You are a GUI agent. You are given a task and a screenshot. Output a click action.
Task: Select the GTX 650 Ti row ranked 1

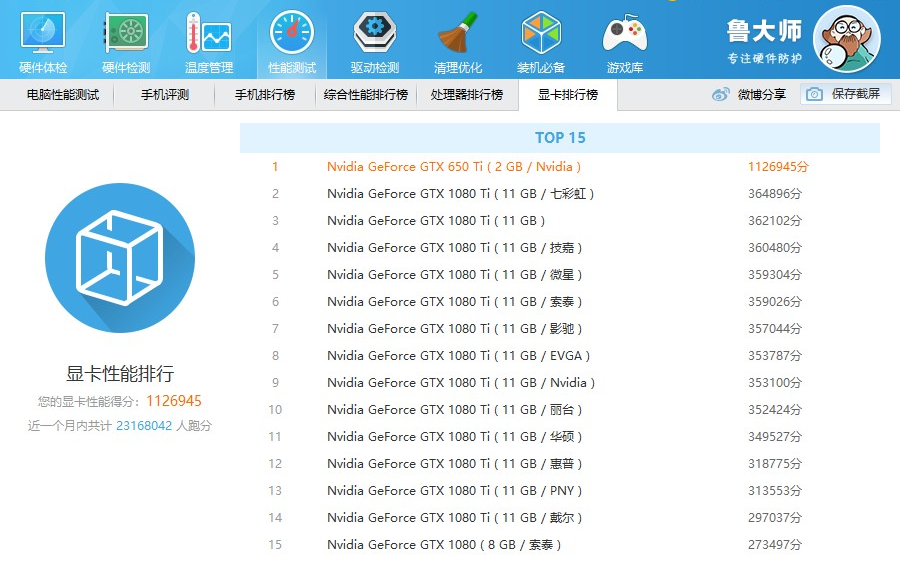click(x=560, y=166)
